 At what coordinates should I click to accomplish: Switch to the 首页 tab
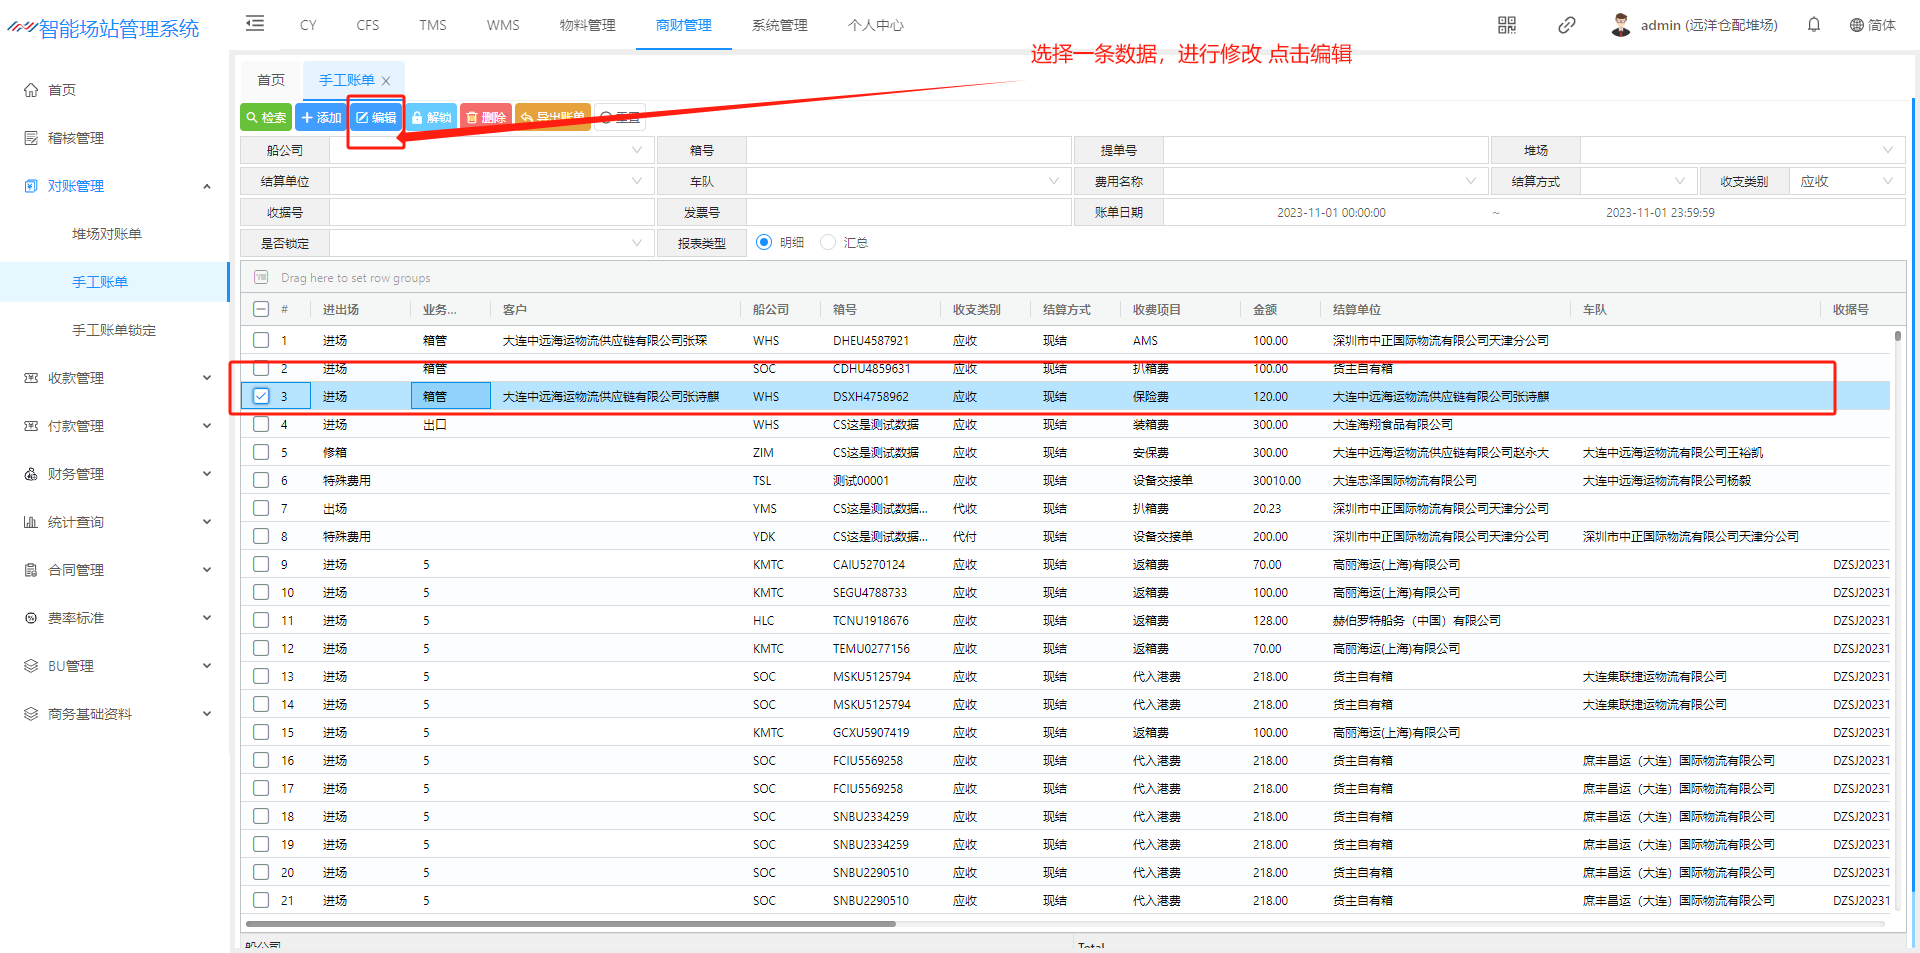pyautogui.click(x=271, y=80)
